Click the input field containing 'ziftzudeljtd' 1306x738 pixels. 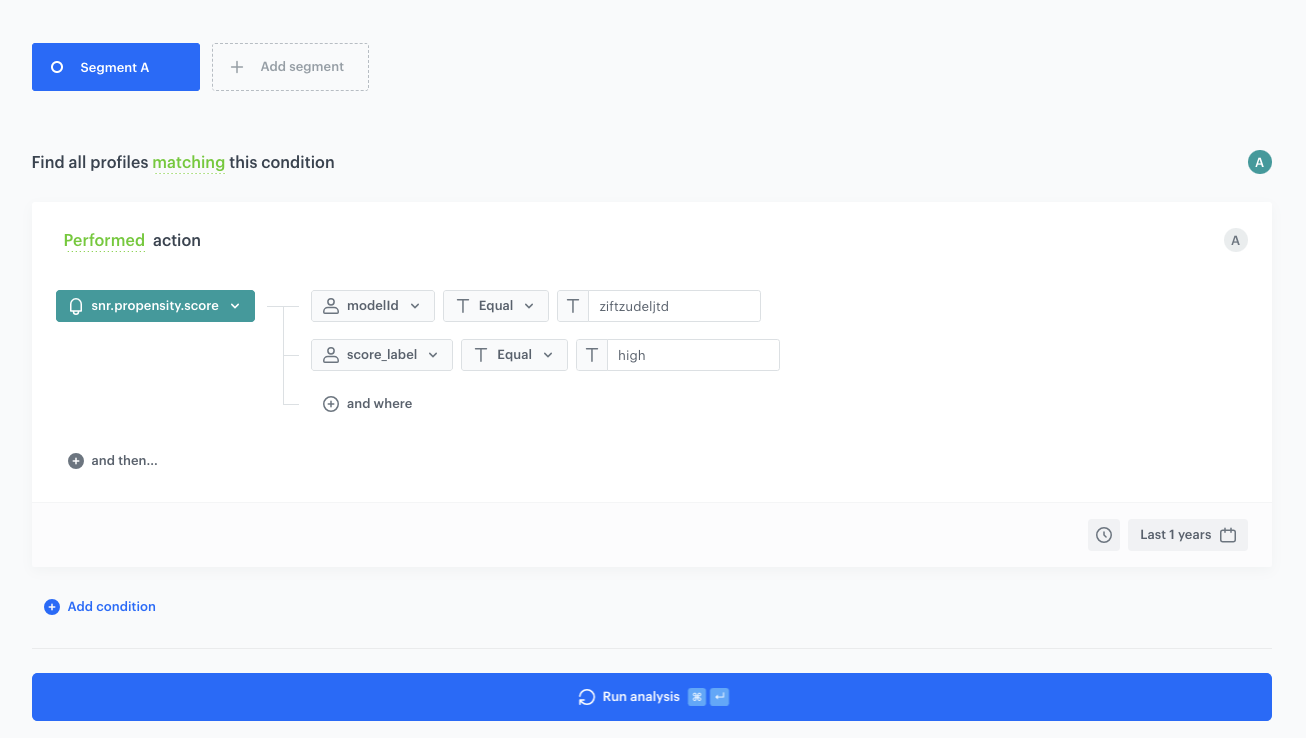pos(673,306)
